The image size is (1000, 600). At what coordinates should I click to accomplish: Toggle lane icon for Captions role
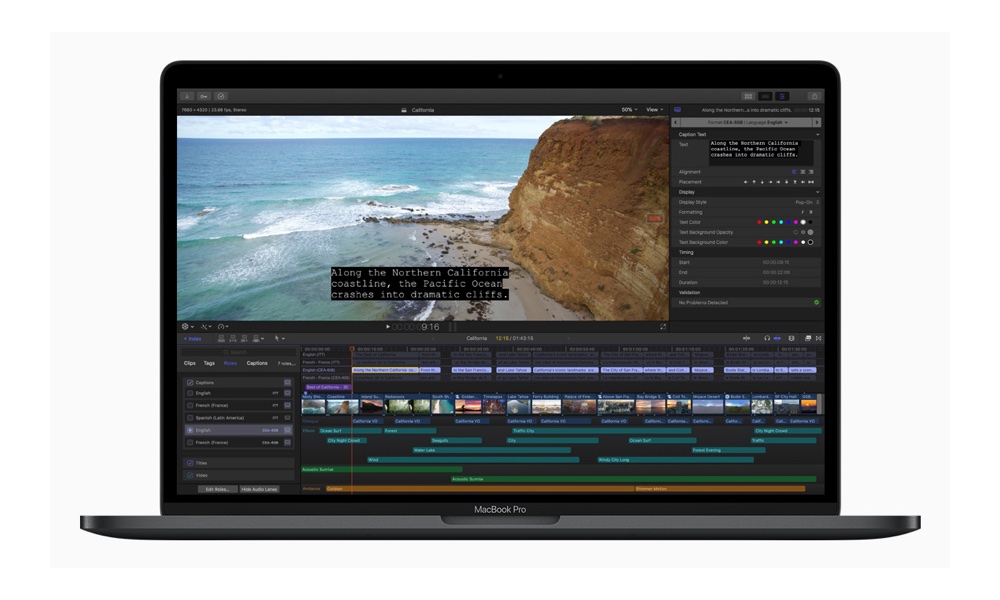(288, 383)
